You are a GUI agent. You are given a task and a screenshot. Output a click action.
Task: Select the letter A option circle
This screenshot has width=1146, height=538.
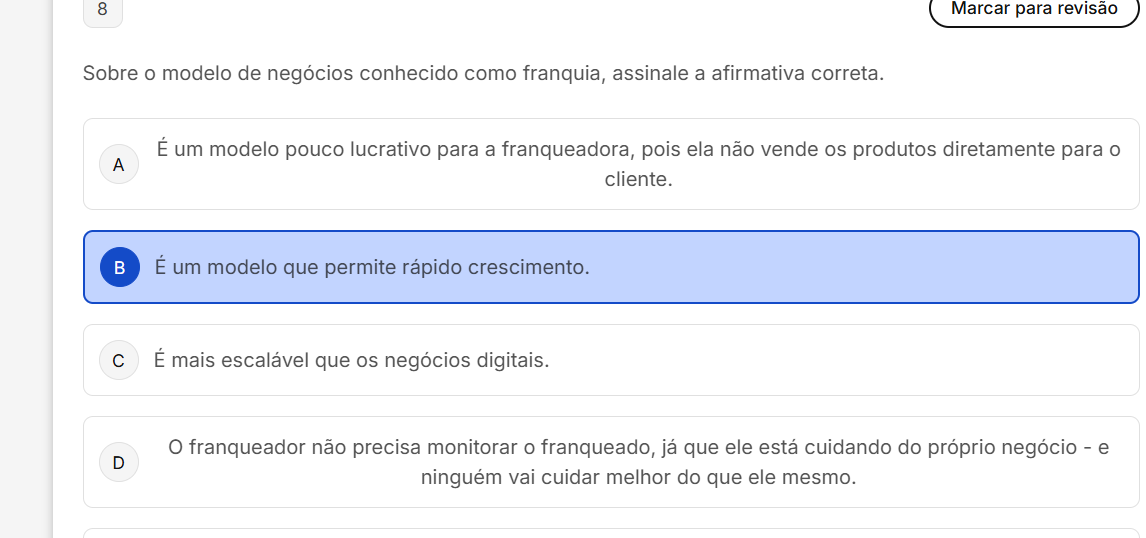[119, 165]
